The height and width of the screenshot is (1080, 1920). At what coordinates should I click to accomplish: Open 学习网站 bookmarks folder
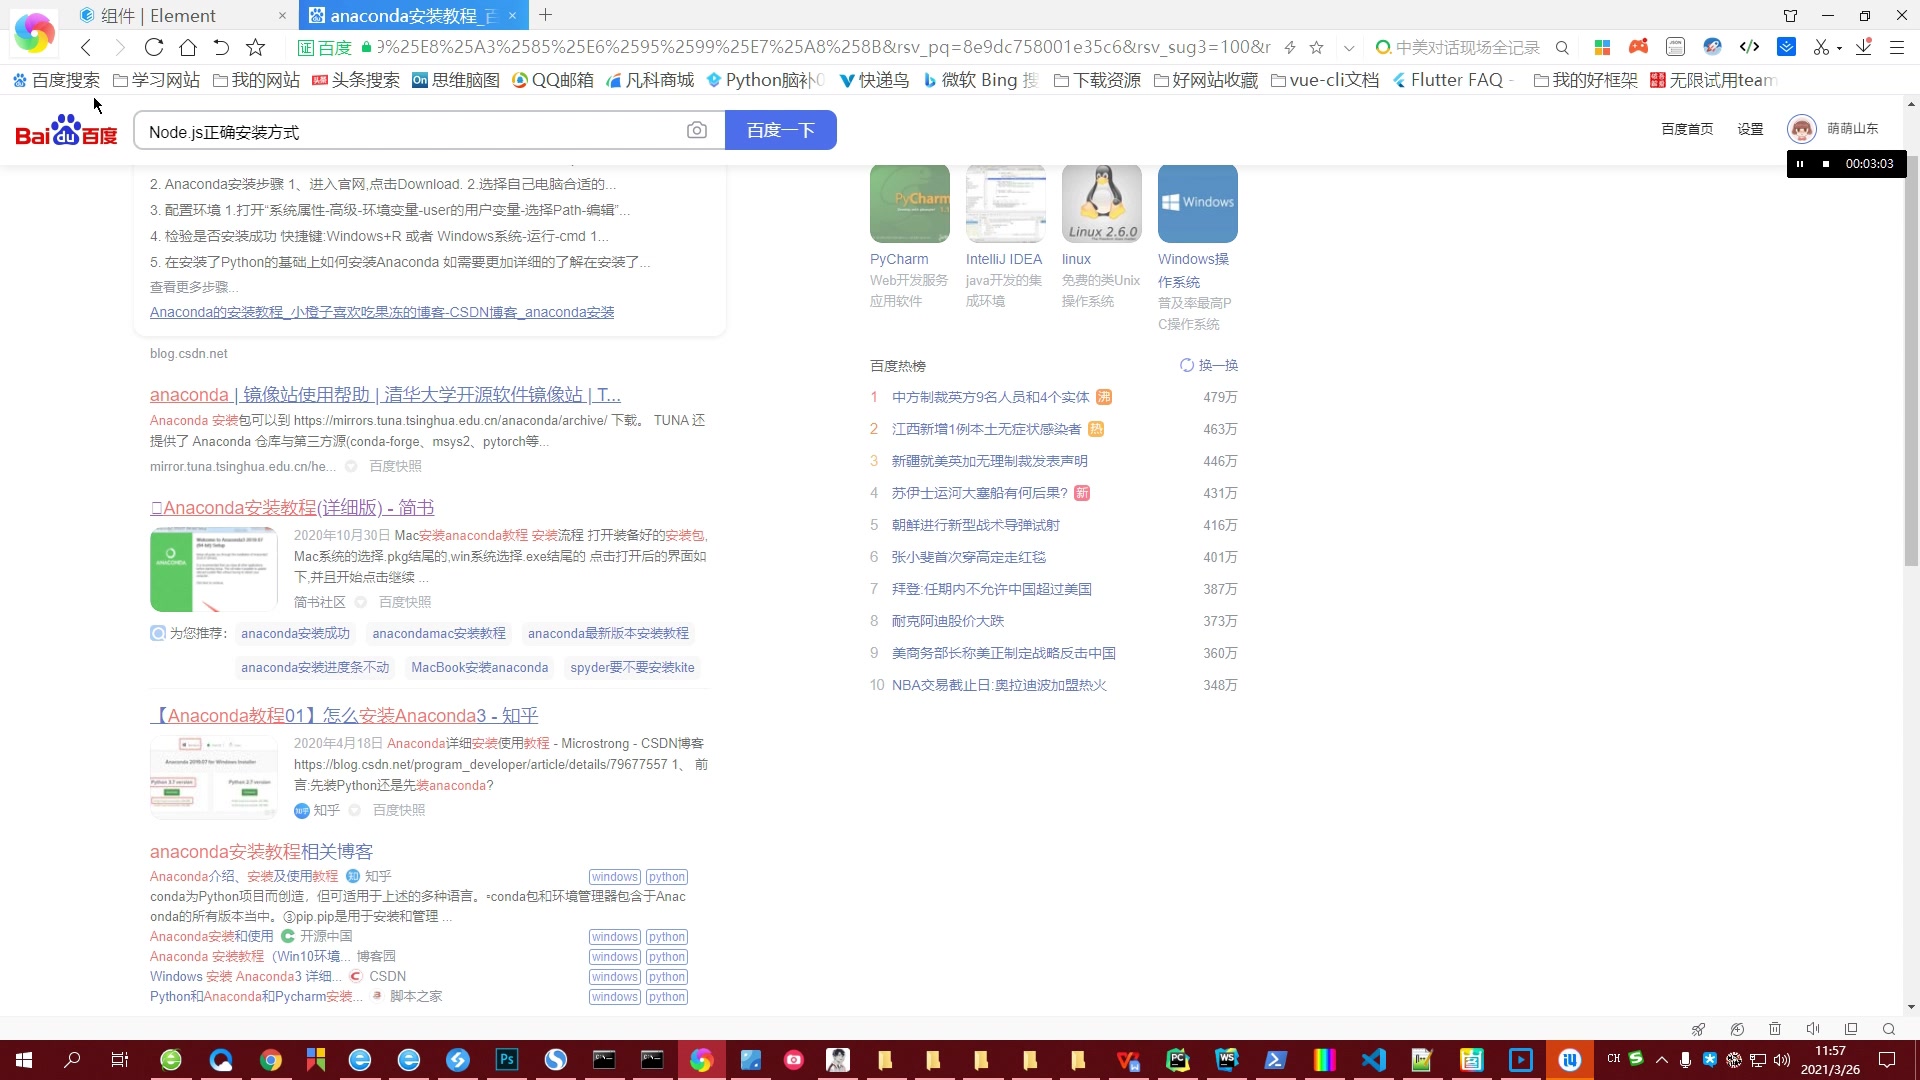156,80
